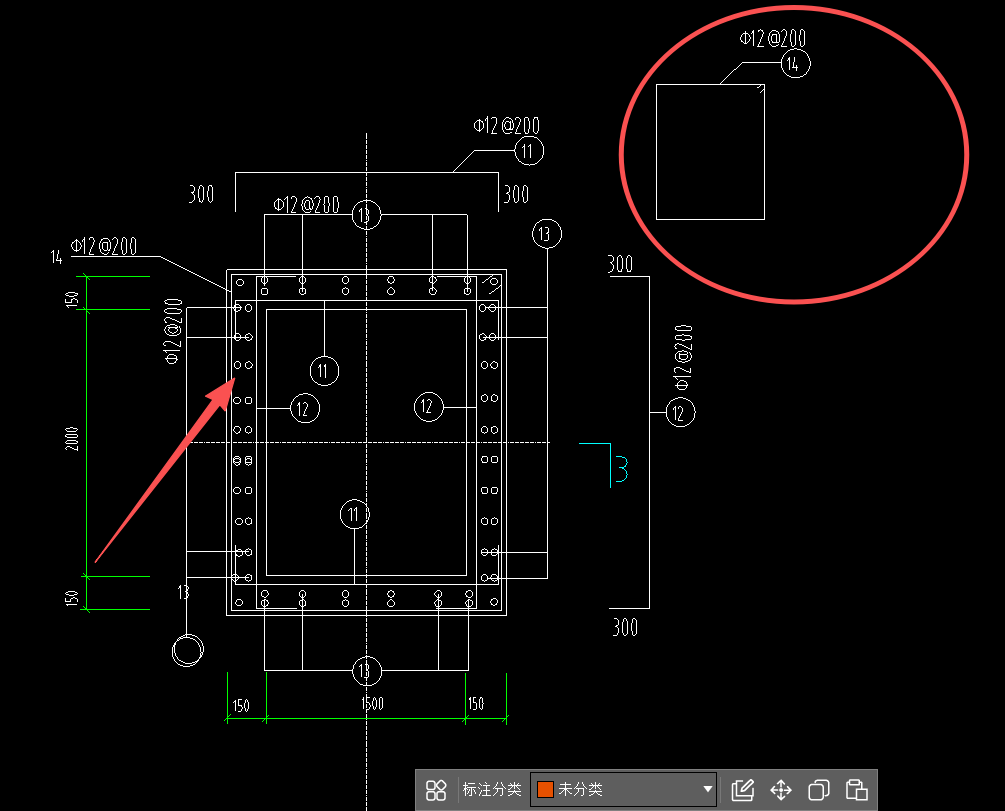1005x811 pixels.
Task: Select 300 text left of top bracket
Action: [x=201, y=194]
